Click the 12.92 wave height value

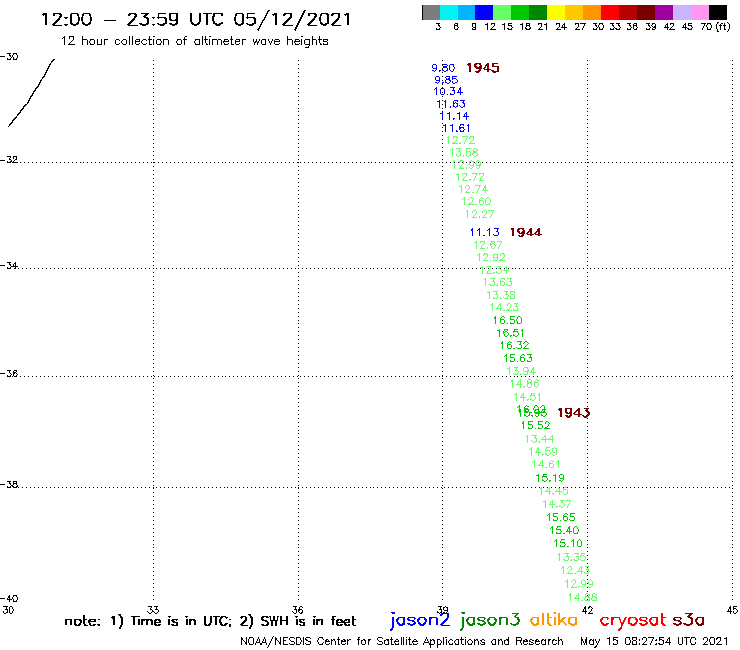click(x=491, y=257)
